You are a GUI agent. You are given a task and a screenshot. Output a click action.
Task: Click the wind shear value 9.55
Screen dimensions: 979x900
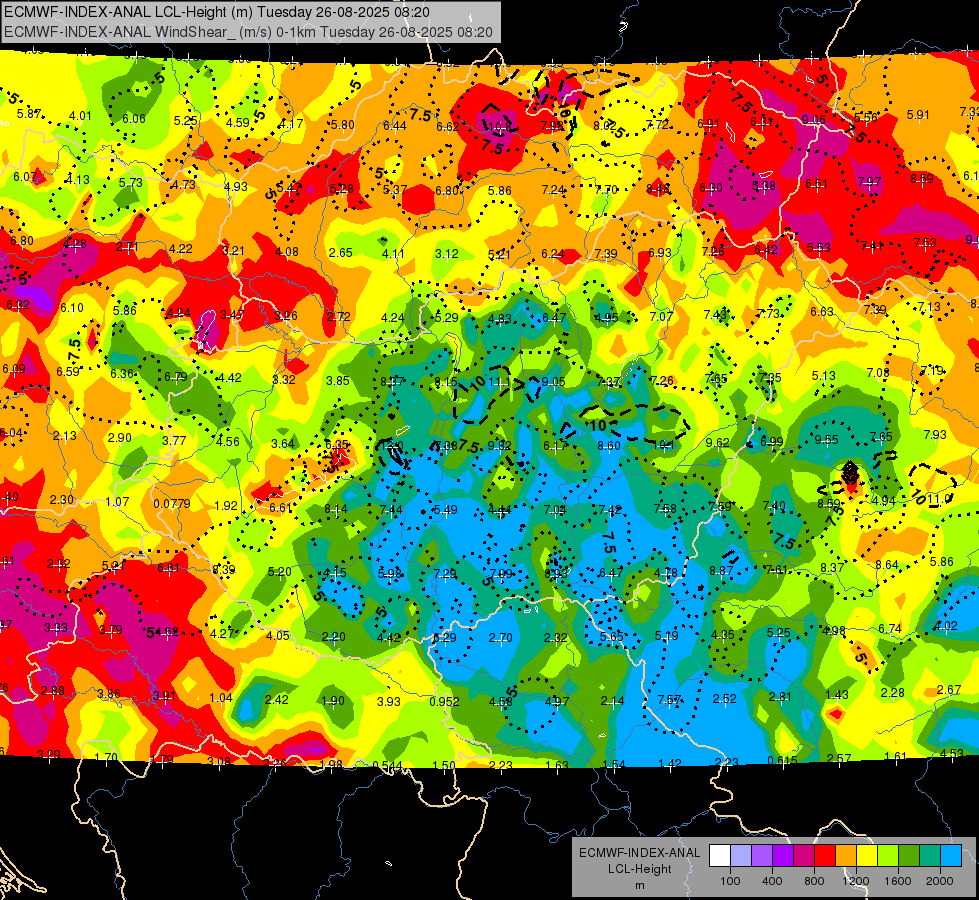827,440
